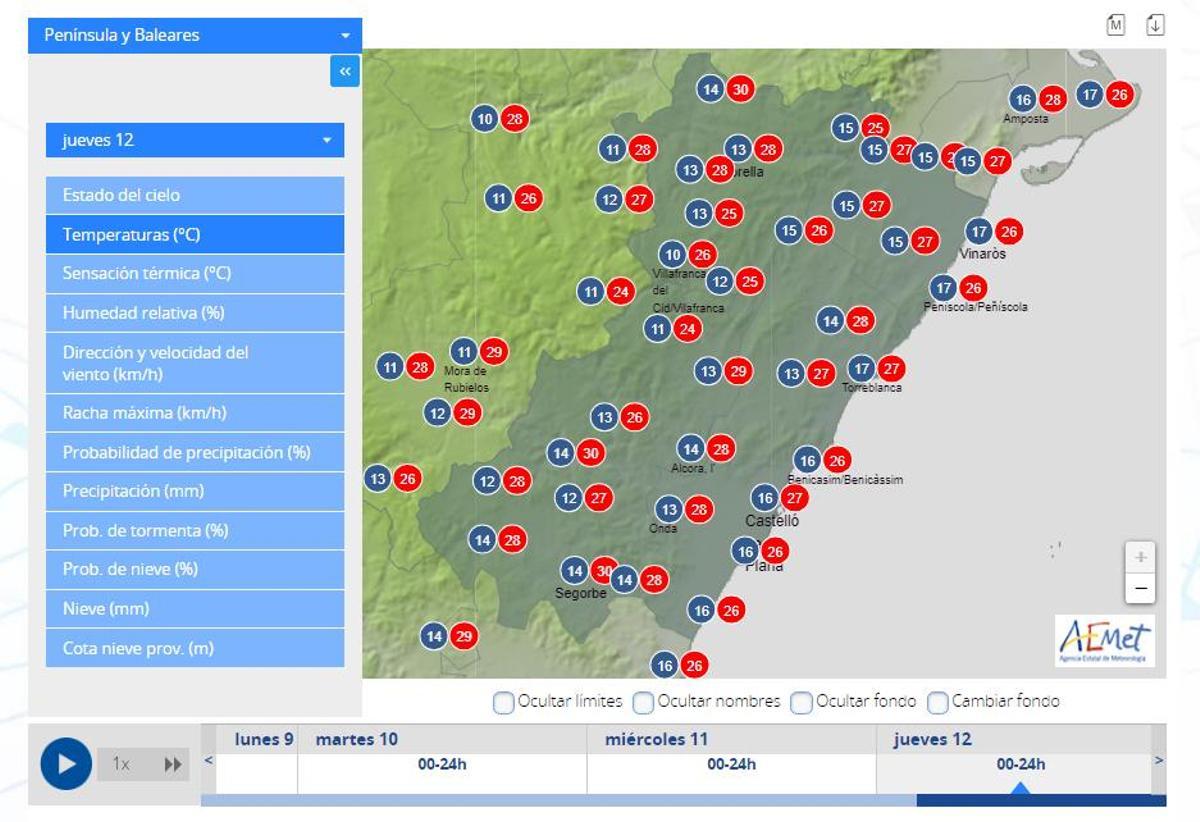Screen dimensions: 1200x822
Task: Zoom out with the minus button
Action: click(1140, 589)
